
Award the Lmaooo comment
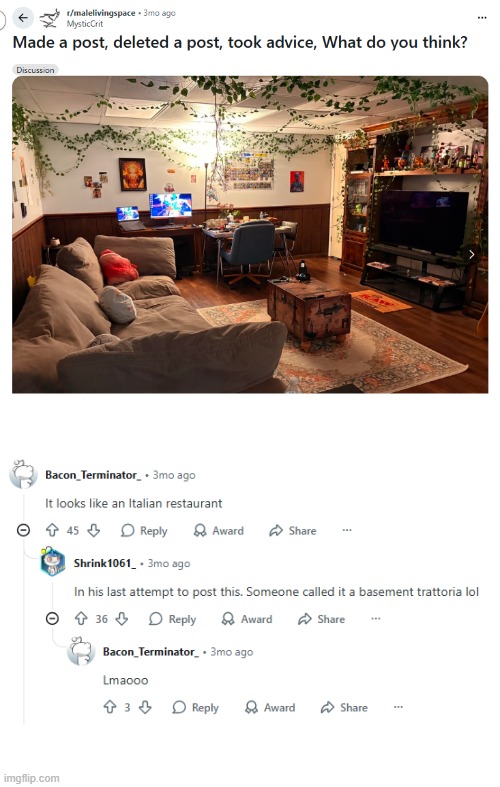tap(270, 707)
